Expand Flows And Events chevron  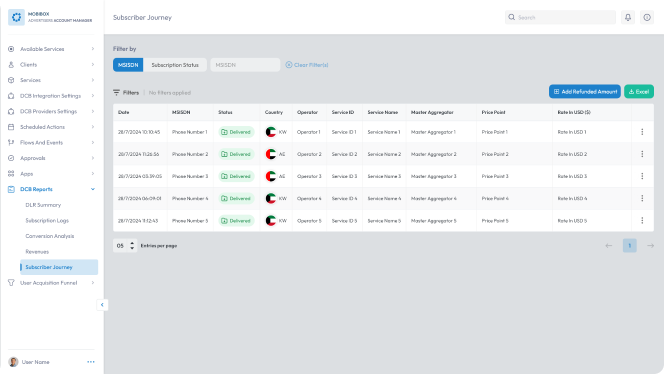(x=93, y=143)
